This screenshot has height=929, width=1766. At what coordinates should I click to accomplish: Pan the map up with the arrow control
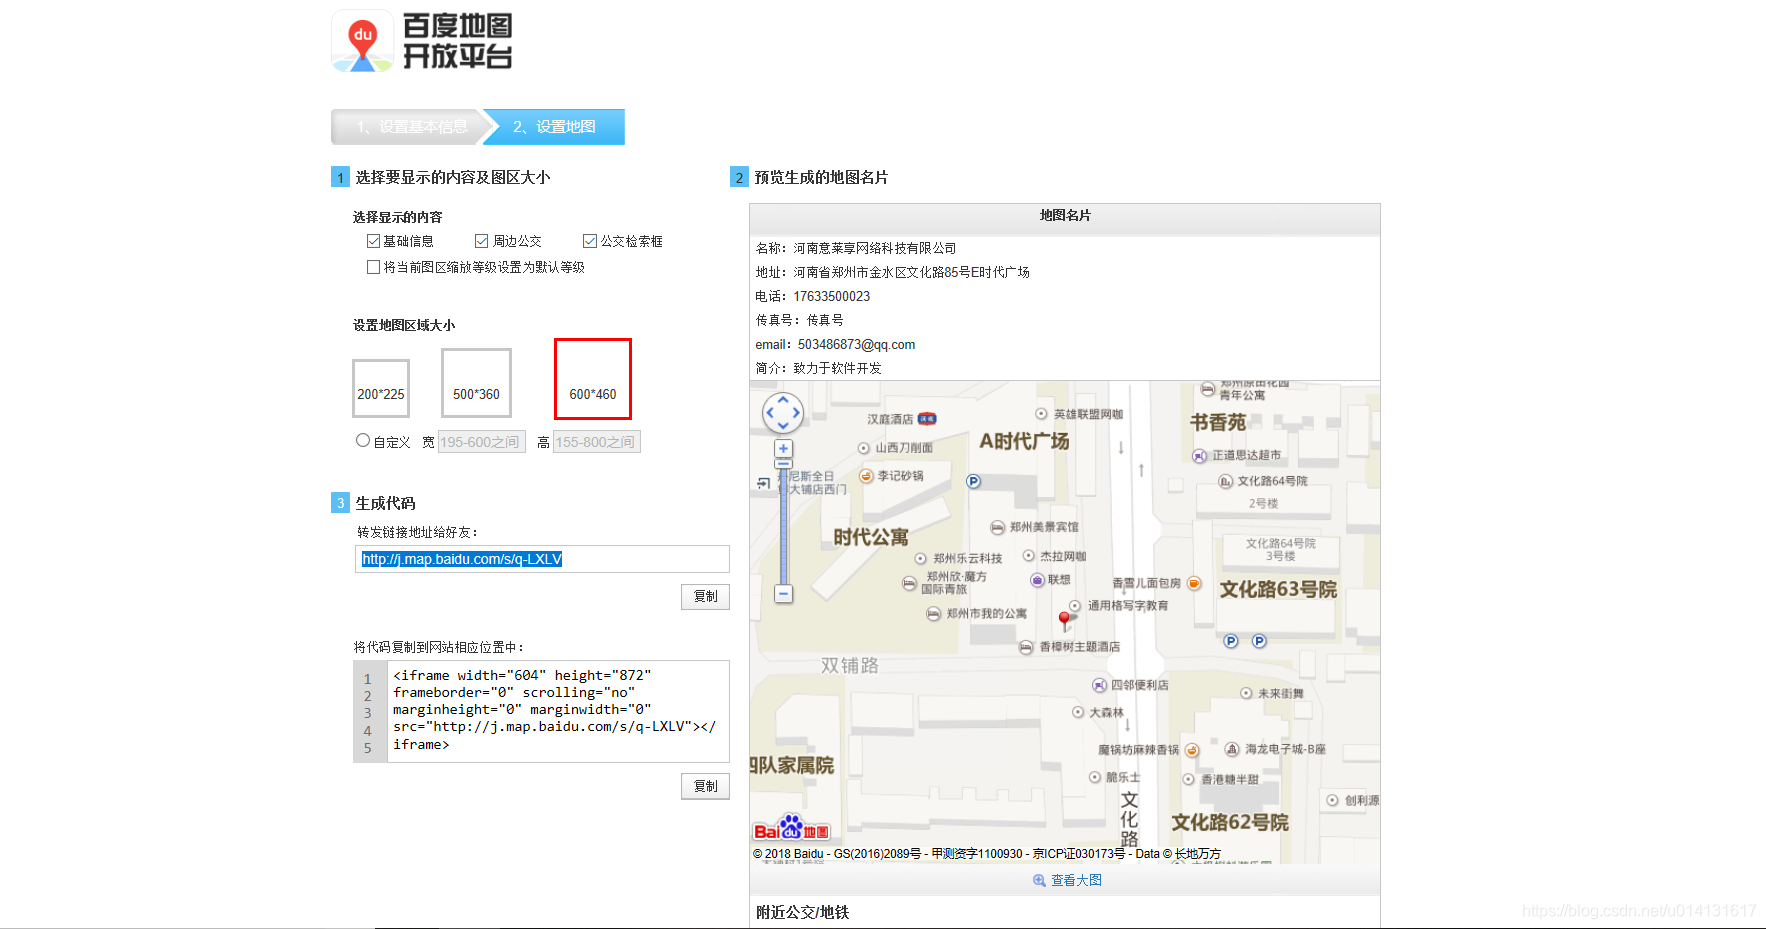[x=783, y=399]
